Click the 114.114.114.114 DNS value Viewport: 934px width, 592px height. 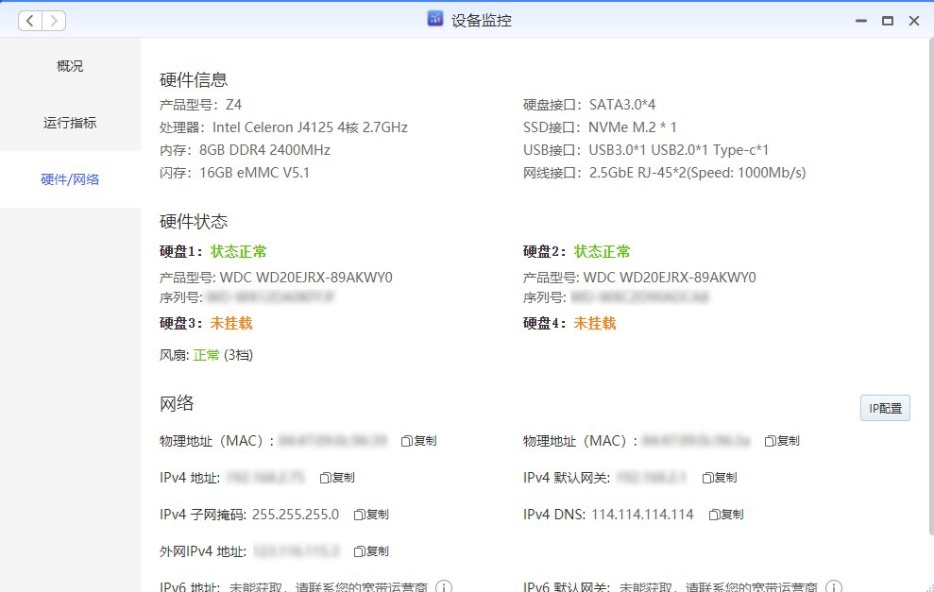642,515
